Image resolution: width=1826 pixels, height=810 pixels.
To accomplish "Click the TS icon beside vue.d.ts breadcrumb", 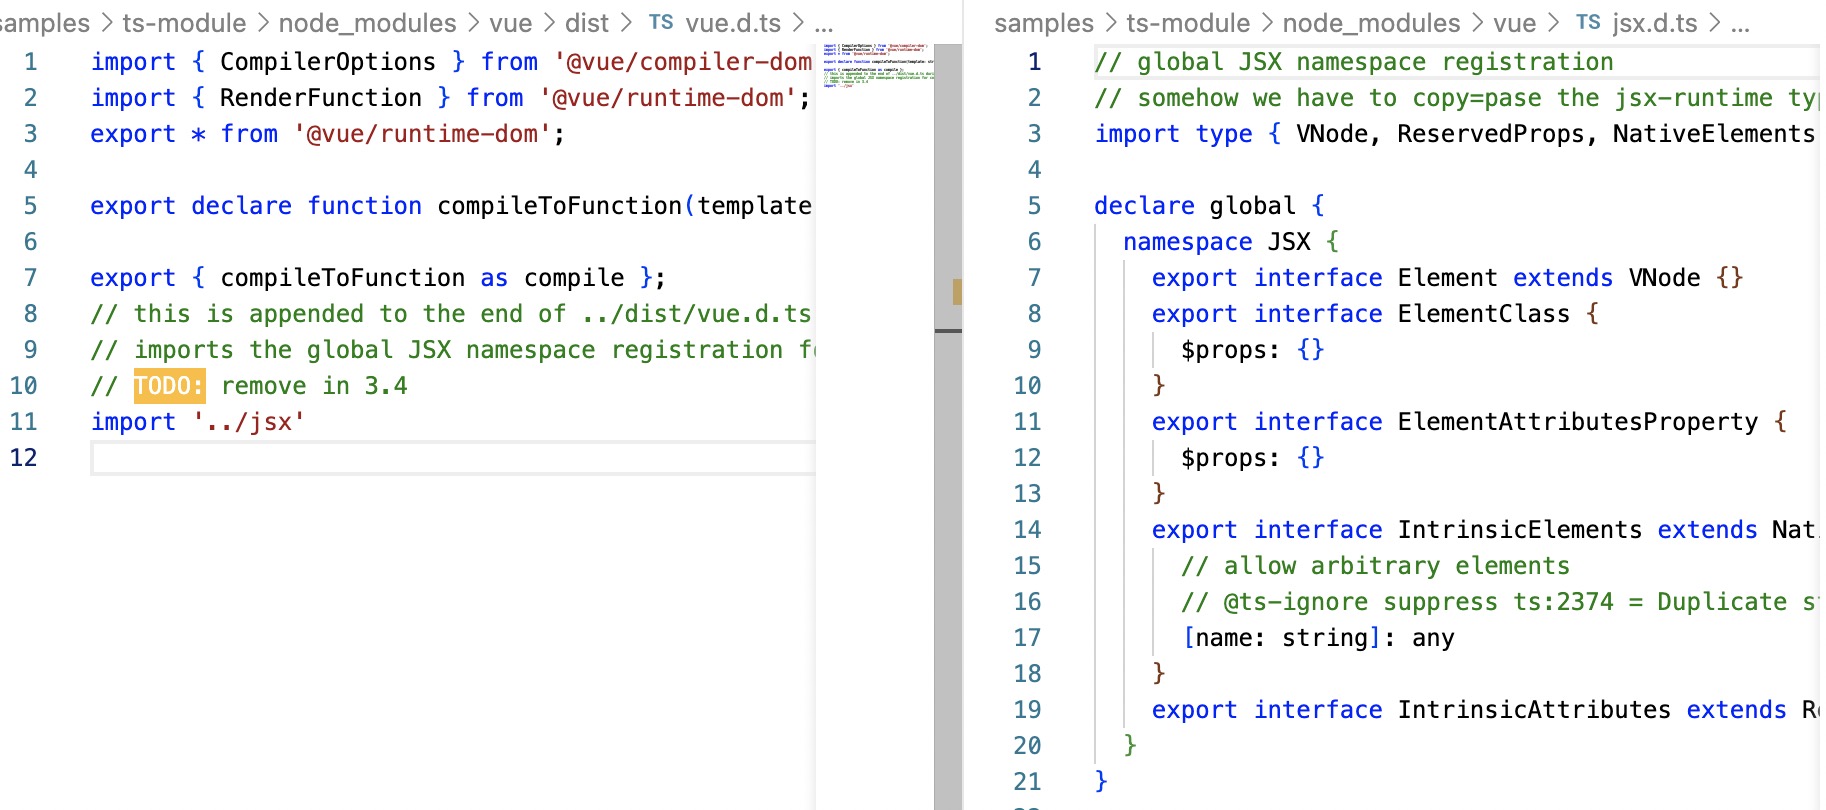I will click(661, 22).
